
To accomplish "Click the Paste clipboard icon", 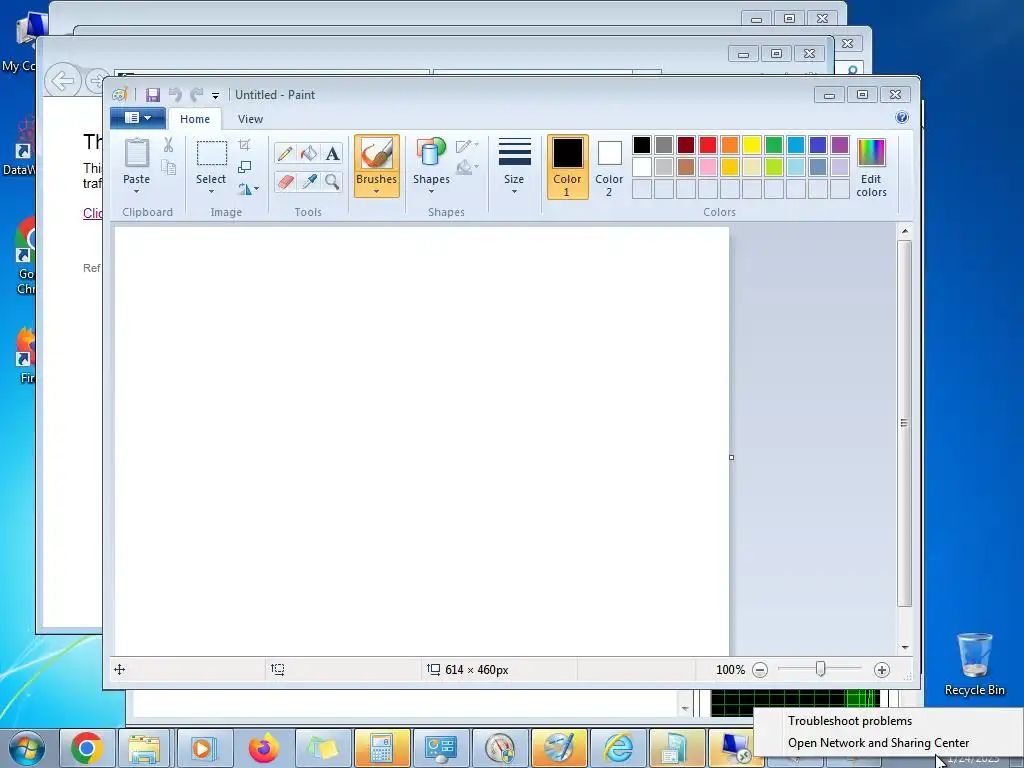I will (136, 154).
